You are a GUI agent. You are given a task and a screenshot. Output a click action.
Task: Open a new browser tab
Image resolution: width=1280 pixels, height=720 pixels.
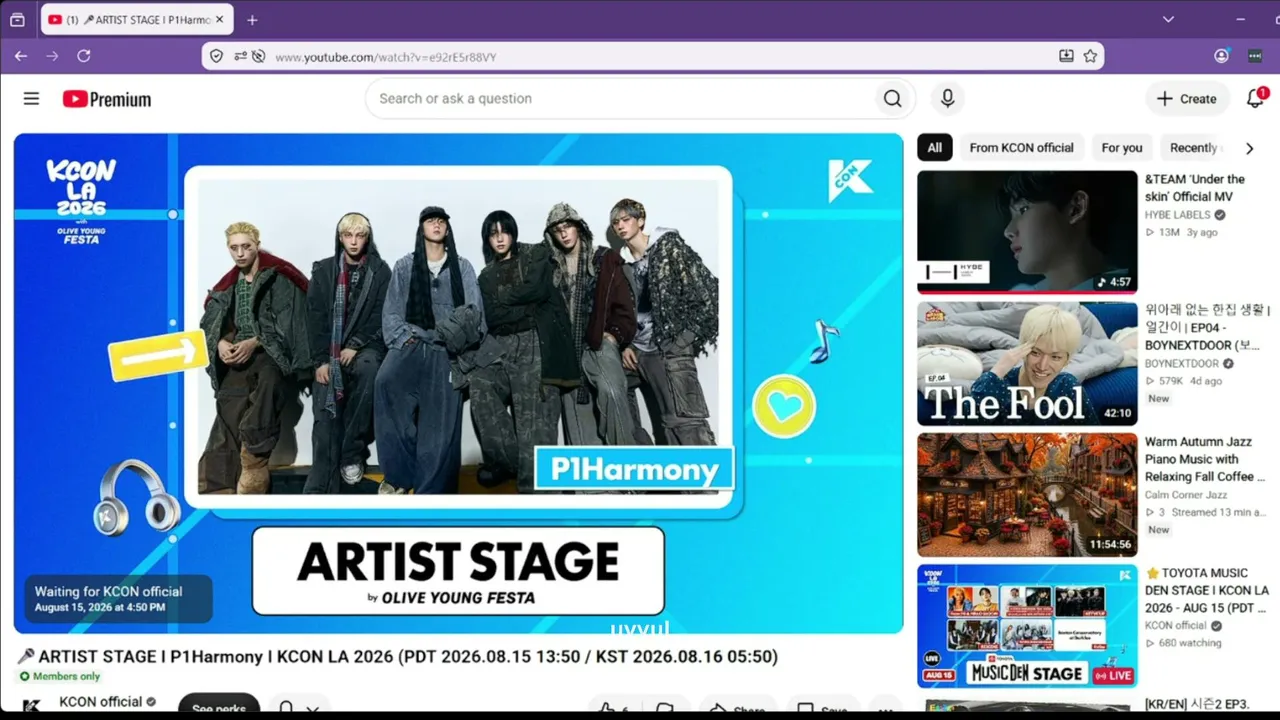[252, 20]
